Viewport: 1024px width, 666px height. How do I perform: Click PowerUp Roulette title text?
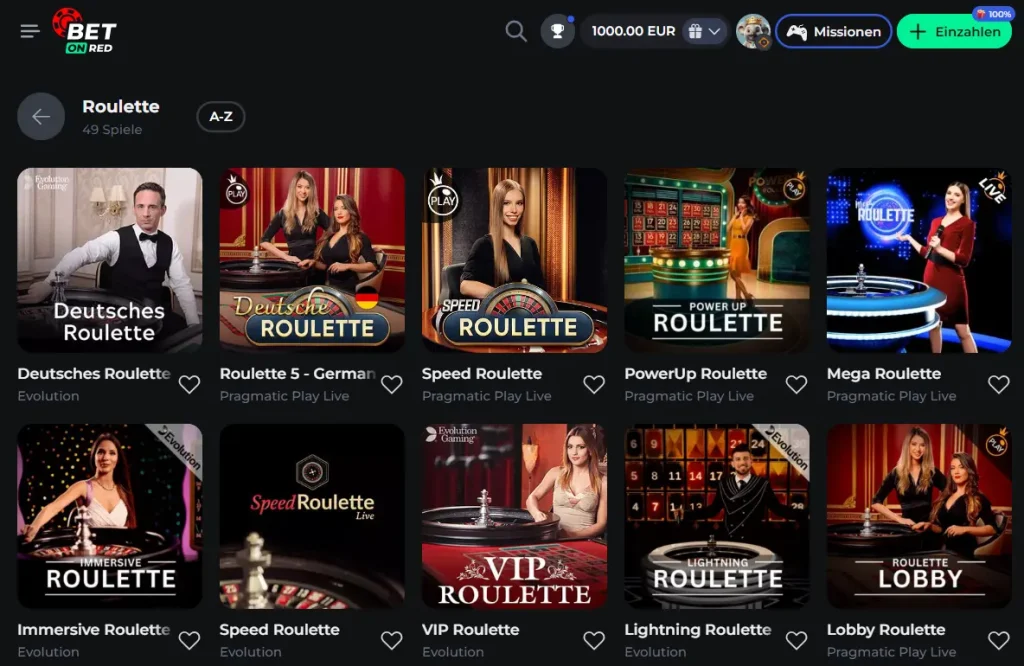click(696, 373)
